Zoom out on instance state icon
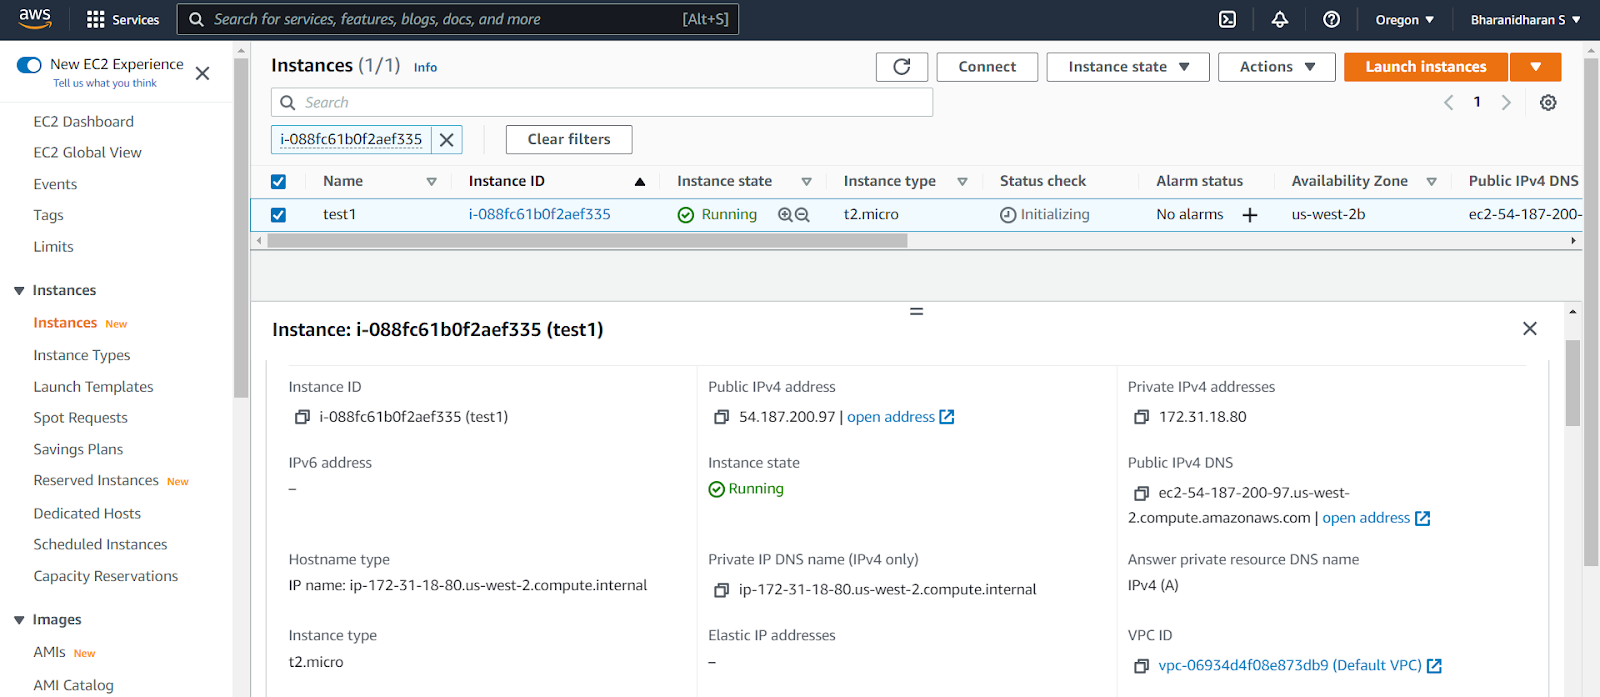 coord(802,214)
